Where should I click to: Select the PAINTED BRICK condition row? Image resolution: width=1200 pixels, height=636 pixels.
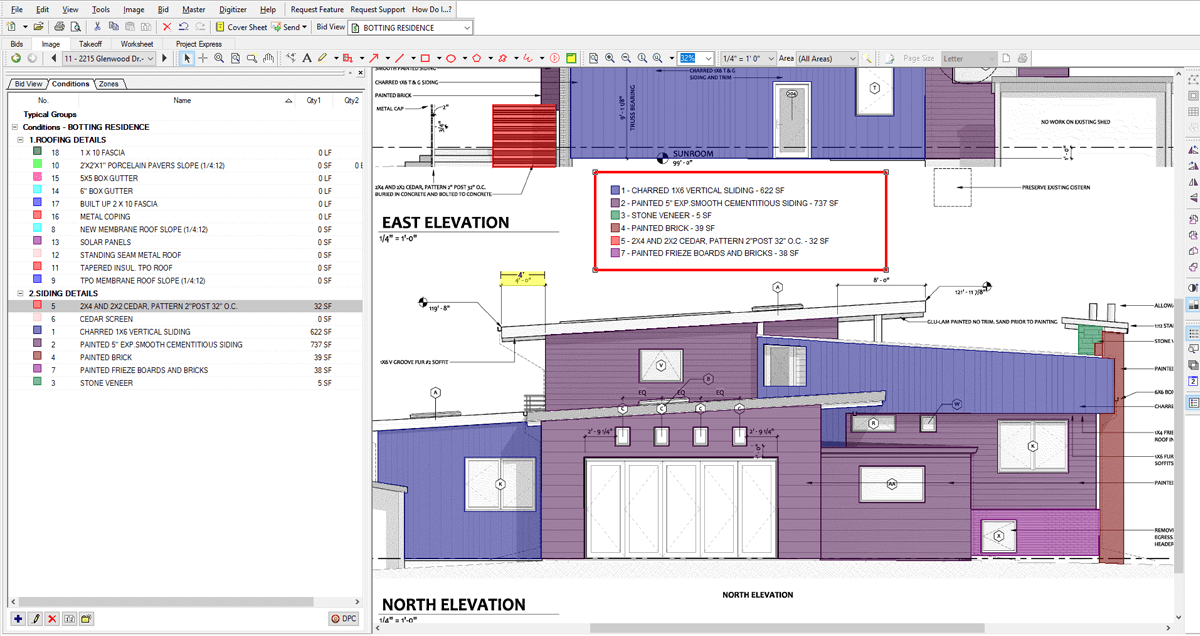point(106,357)
